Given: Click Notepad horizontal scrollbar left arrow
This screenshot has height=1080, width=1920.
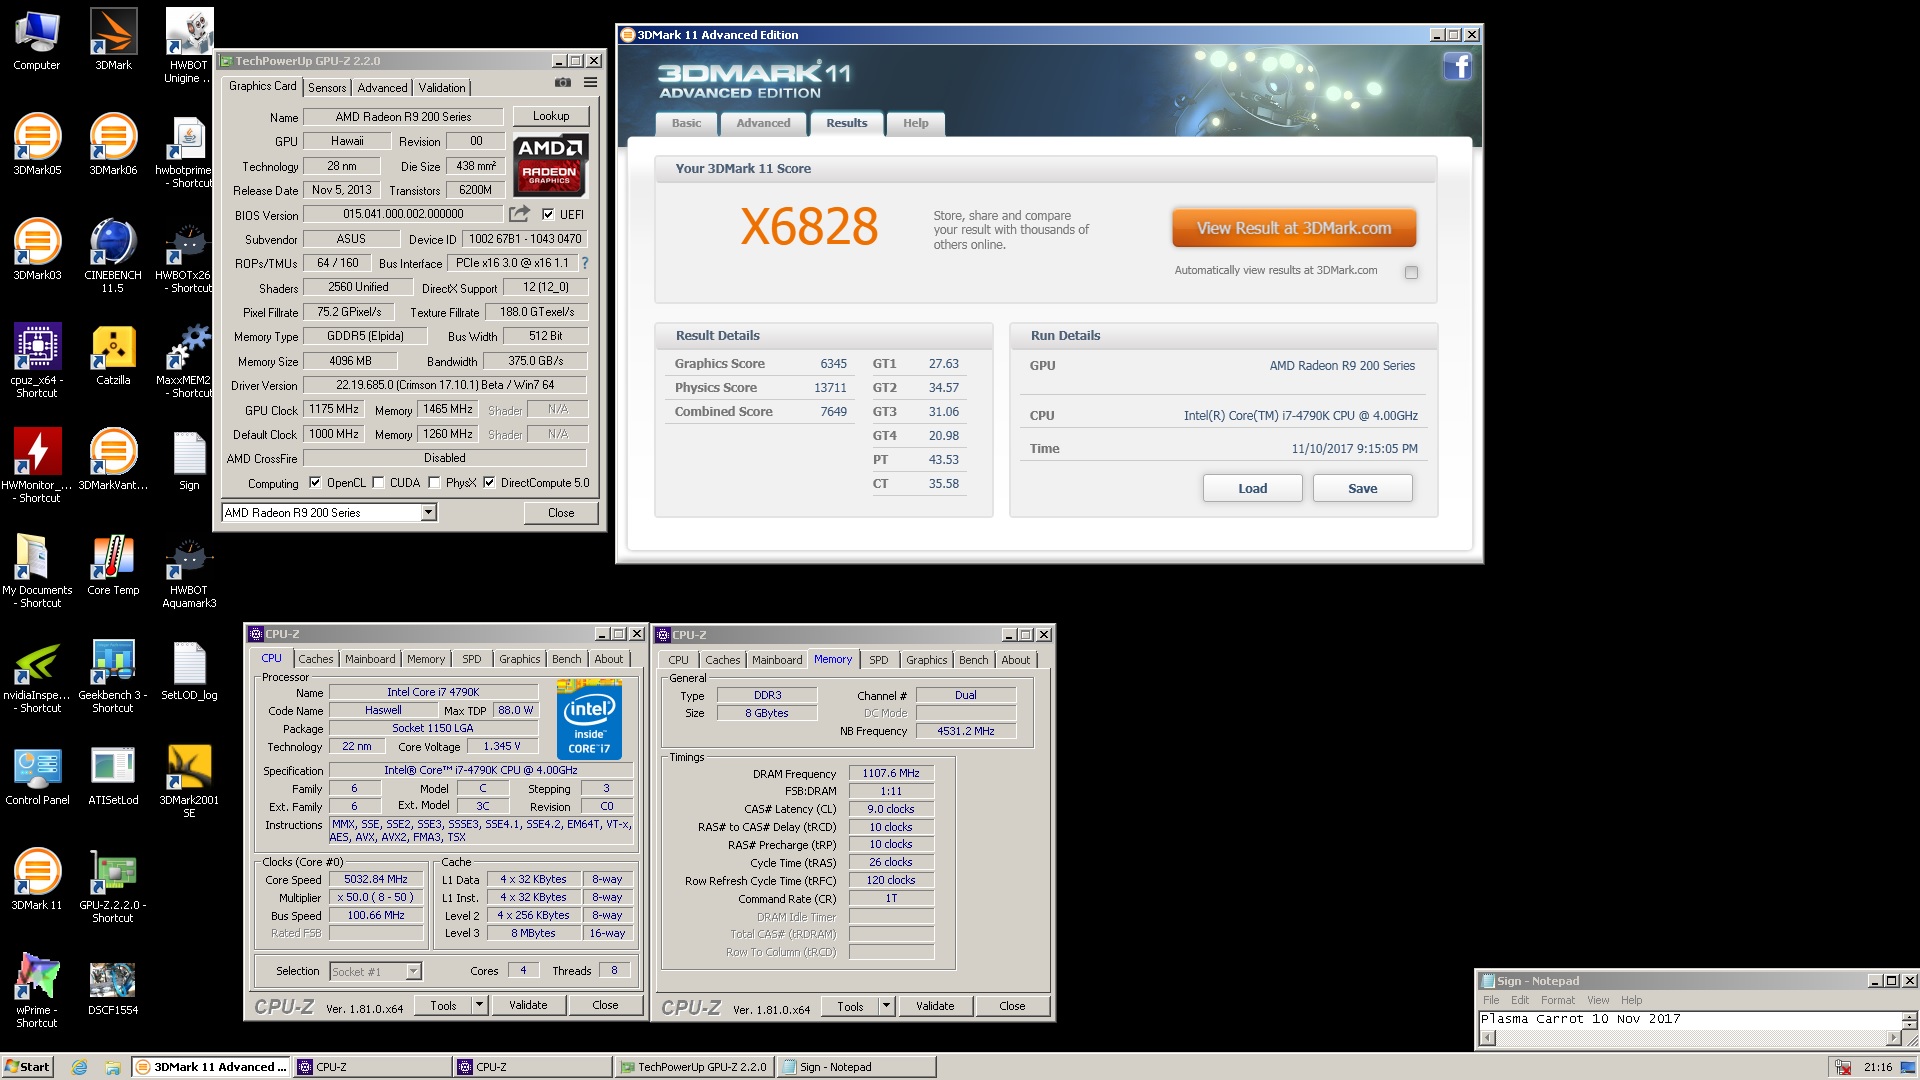Looking at the screenshot, I should coord(1487,1038).
